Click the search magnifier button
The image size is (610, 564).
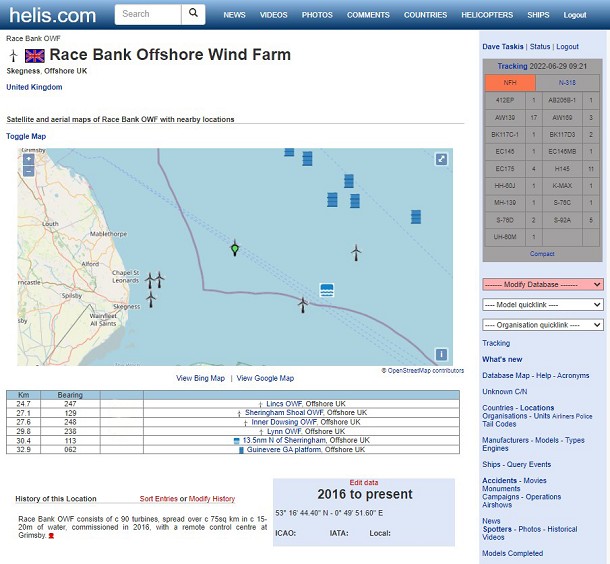193,14
